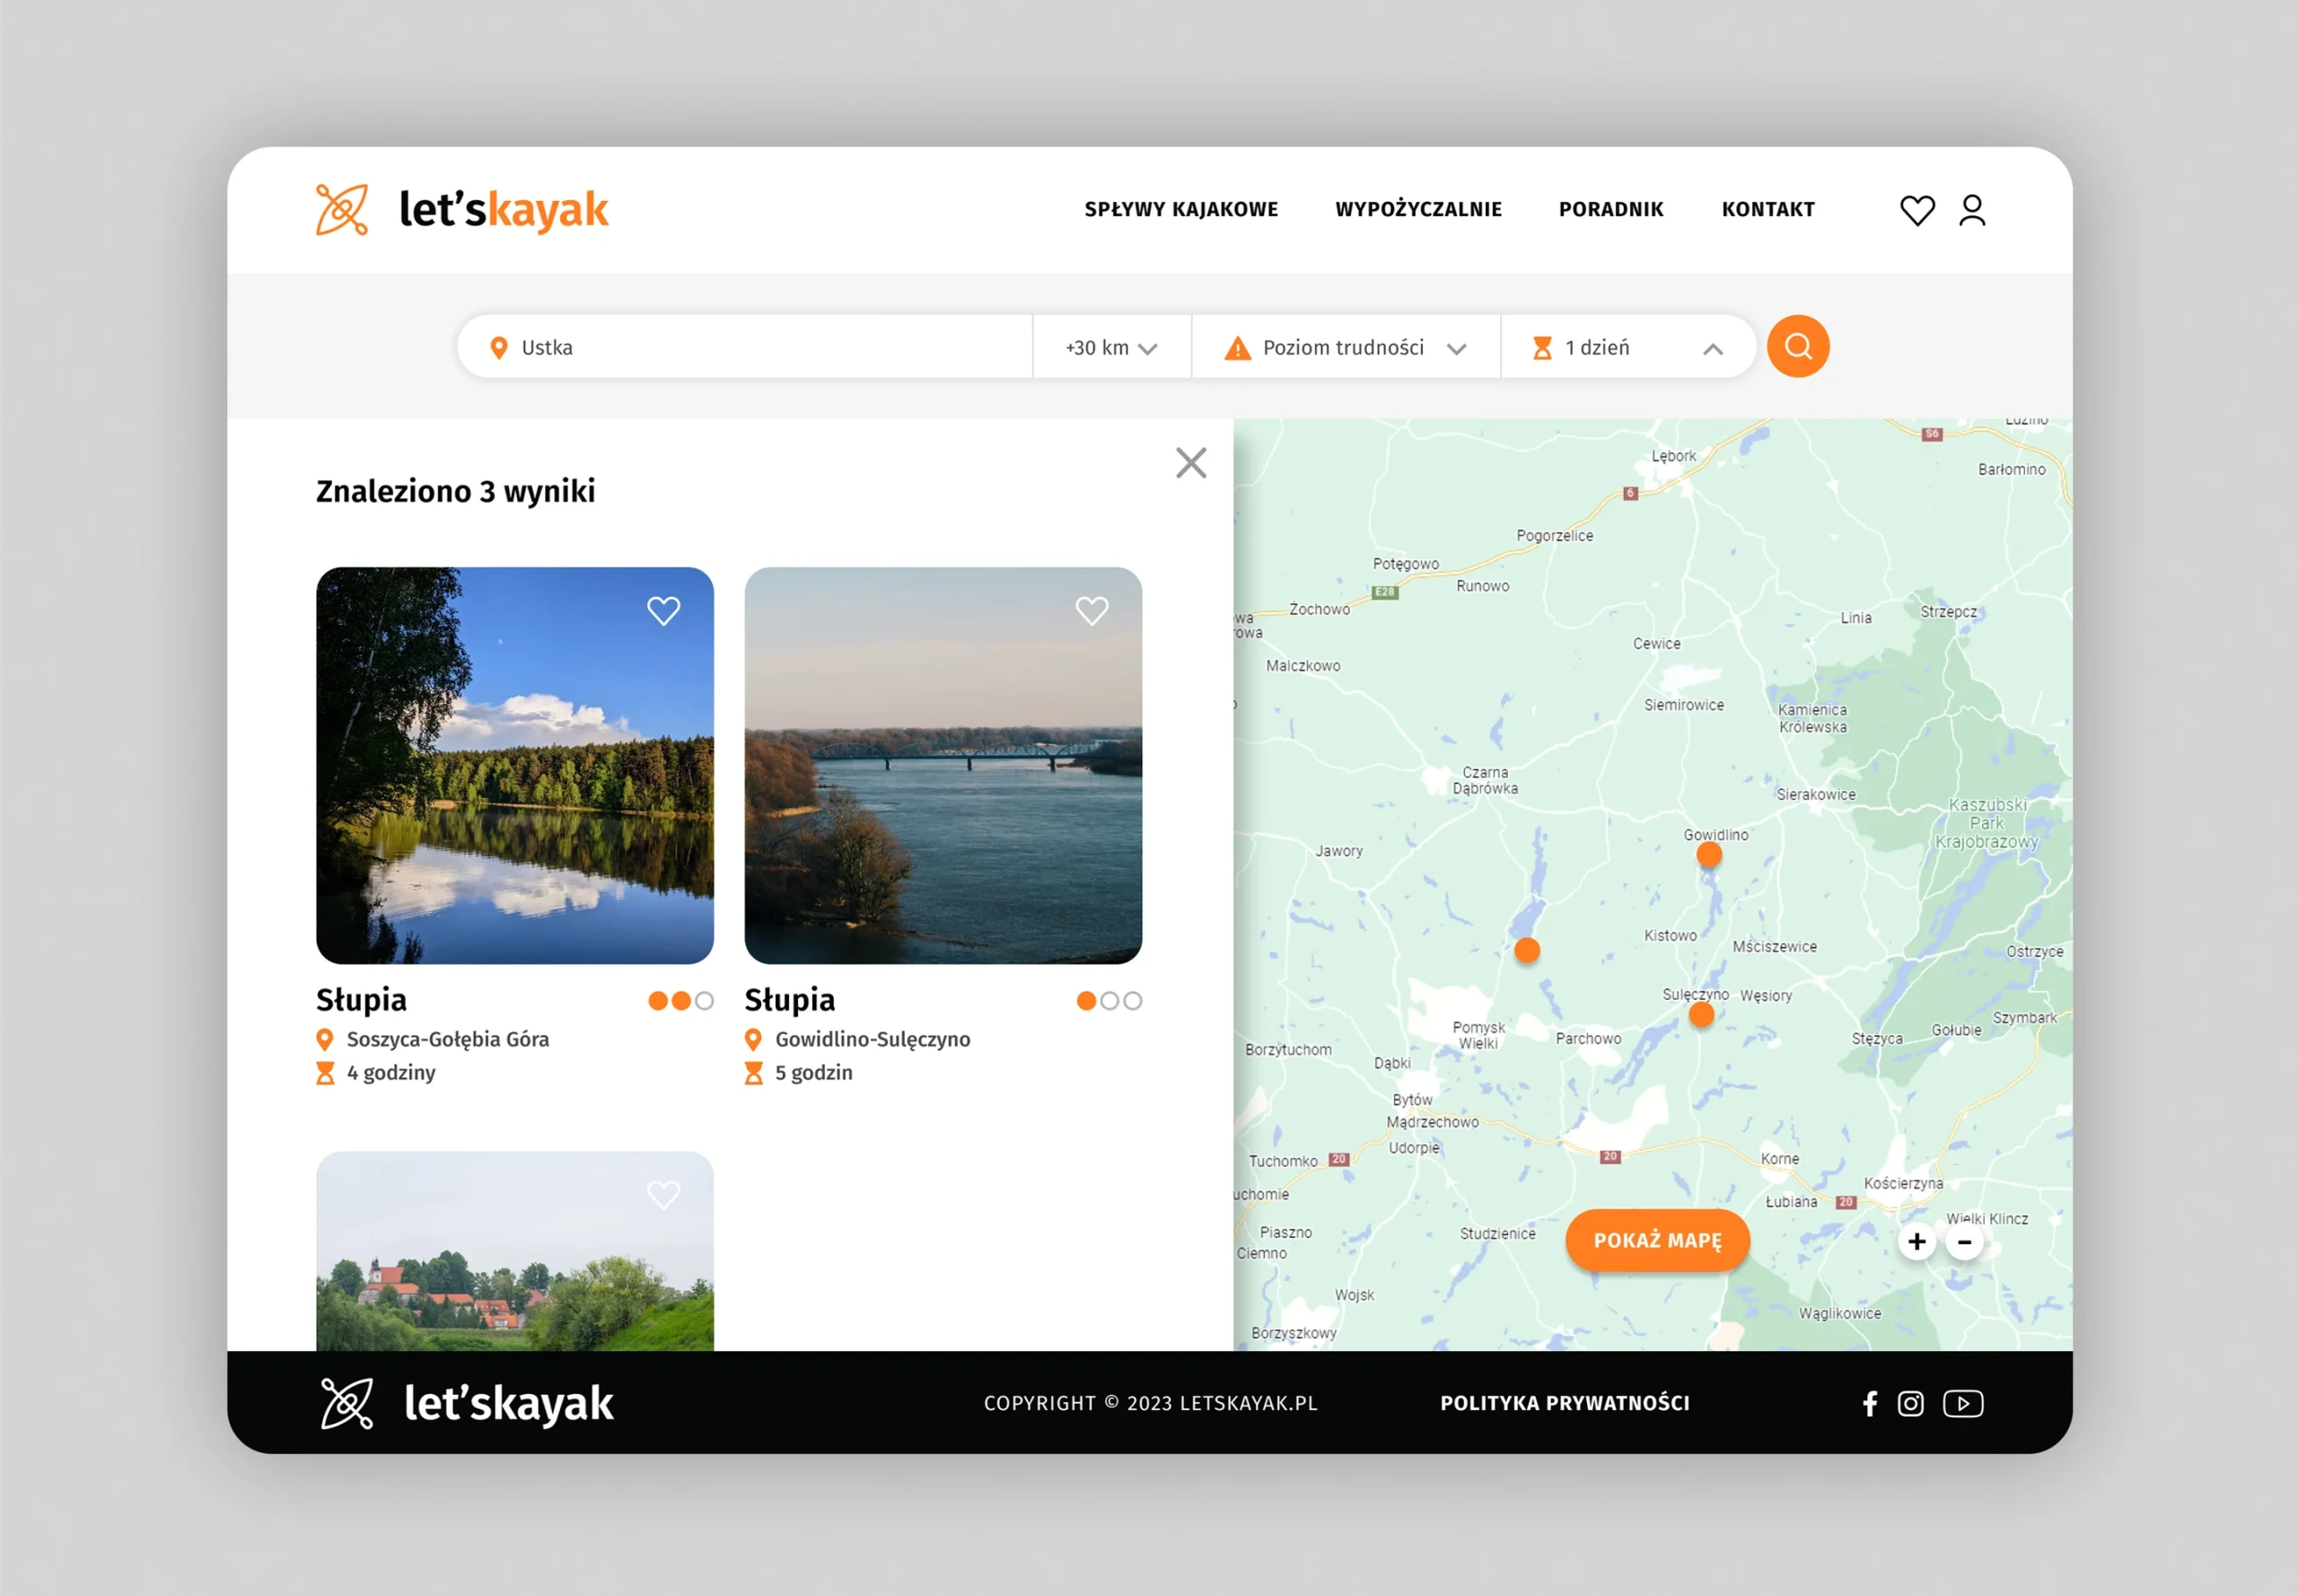Open Polityka prywatności link
Screen dimensions: 2298x1596
(1564, 1403)
